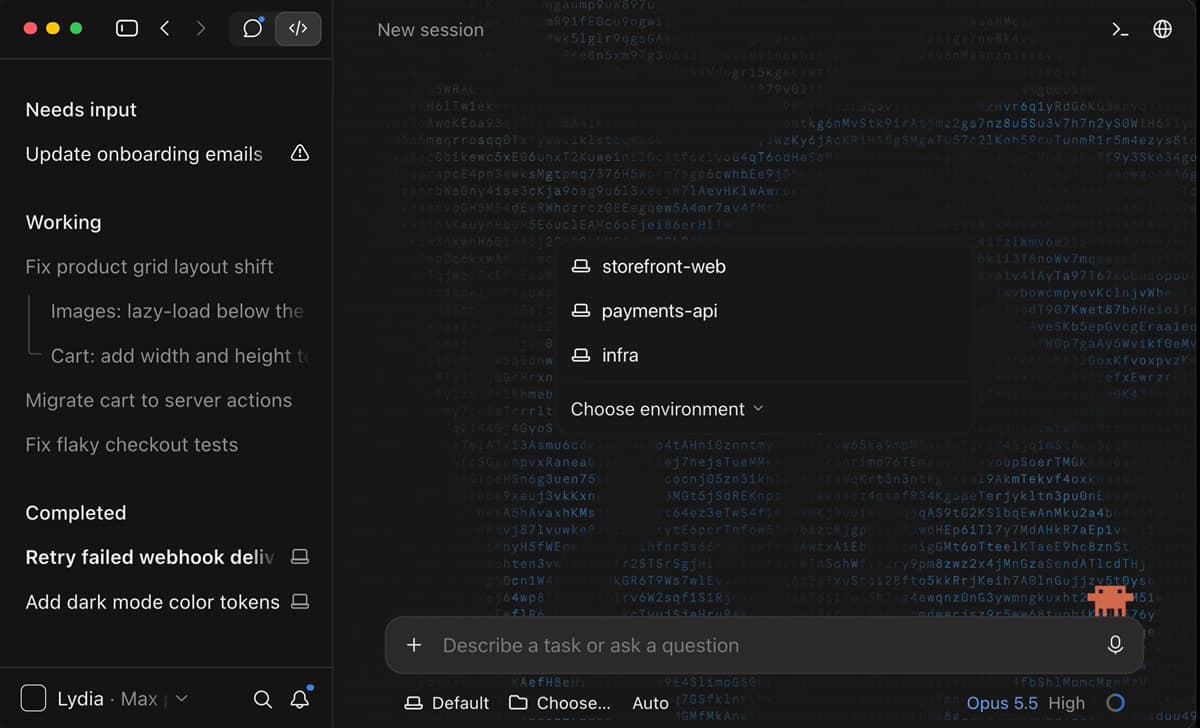The height and width of the screenshot is (728, 1200).
Task: Toggle the sidebar panel icon
Action: coord(127,29)
